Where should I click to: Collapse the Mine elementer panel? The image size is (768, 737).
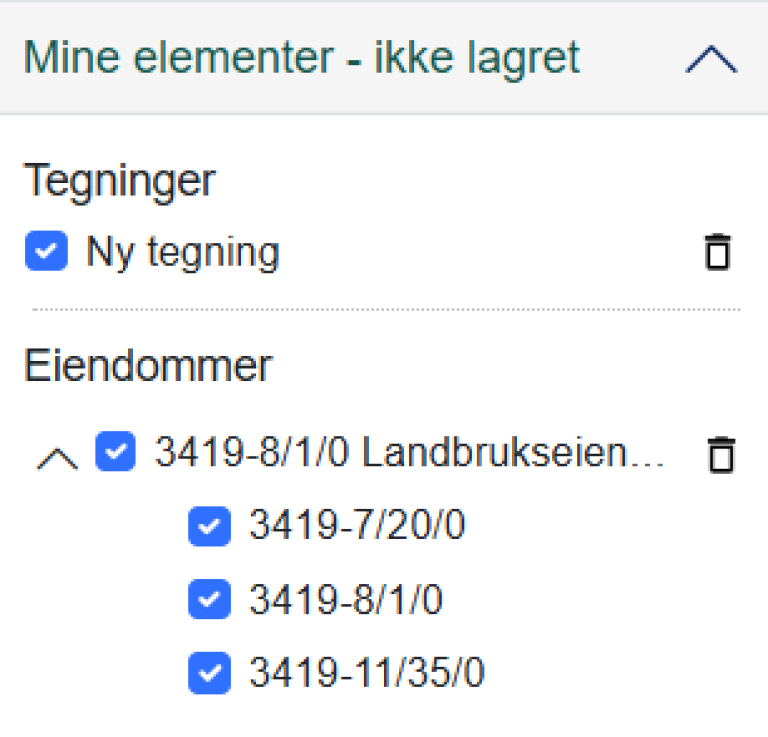[711, 61]
